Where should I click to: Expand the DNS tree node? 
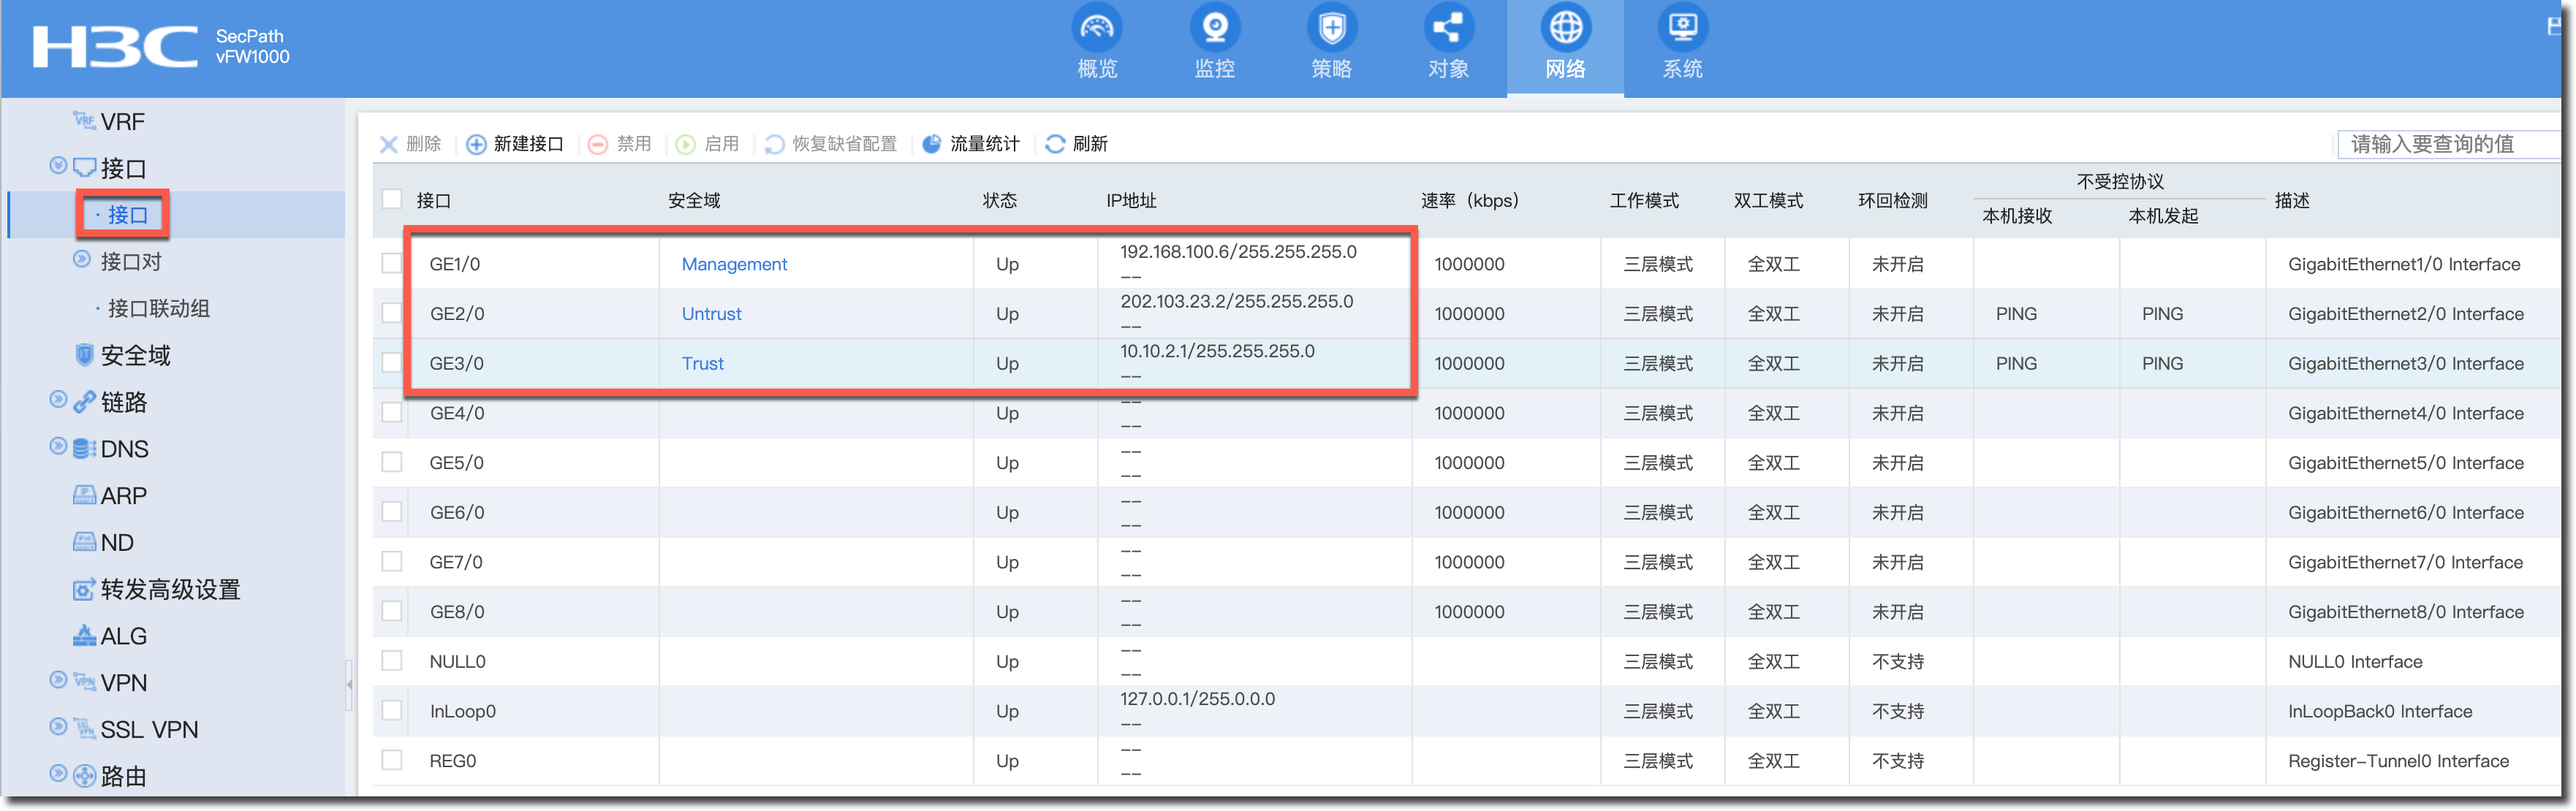coord(58,447)
